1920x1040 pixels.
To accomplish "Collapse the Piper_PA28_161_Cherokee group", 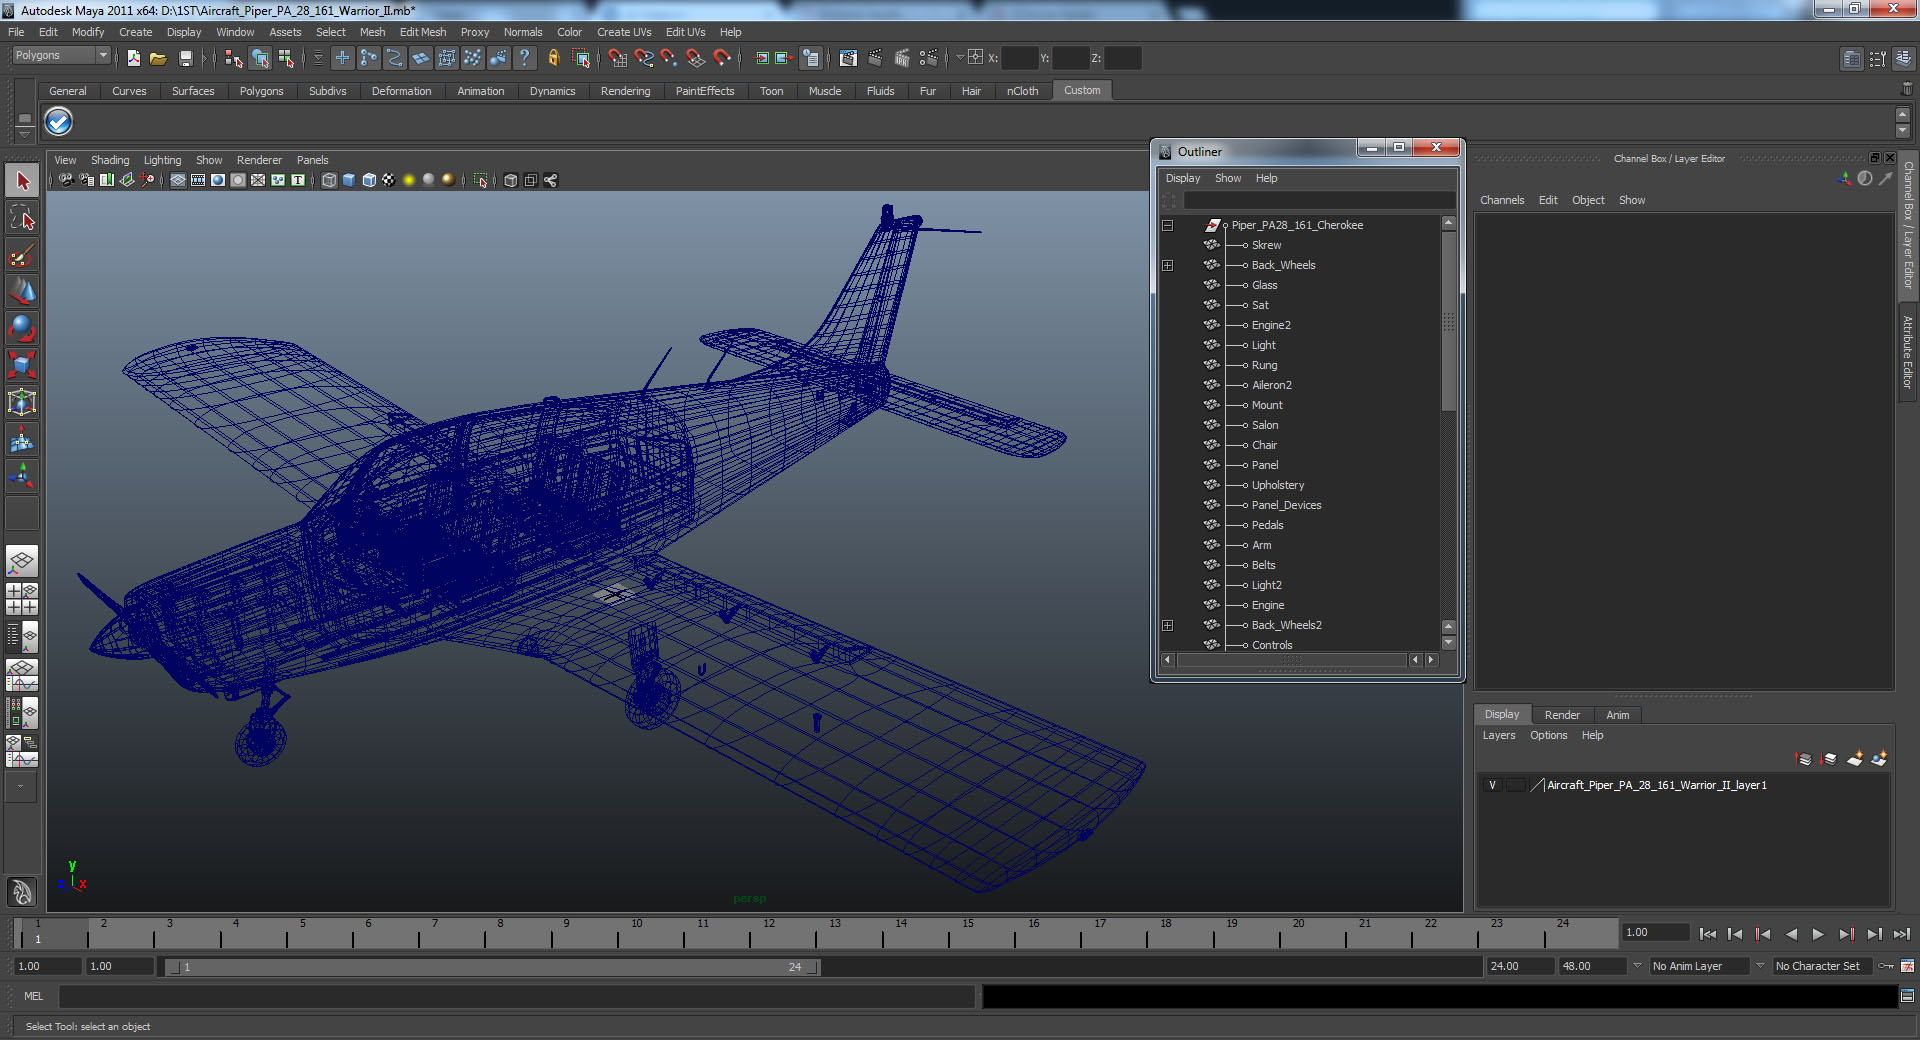I will (x=1167, y=225).
